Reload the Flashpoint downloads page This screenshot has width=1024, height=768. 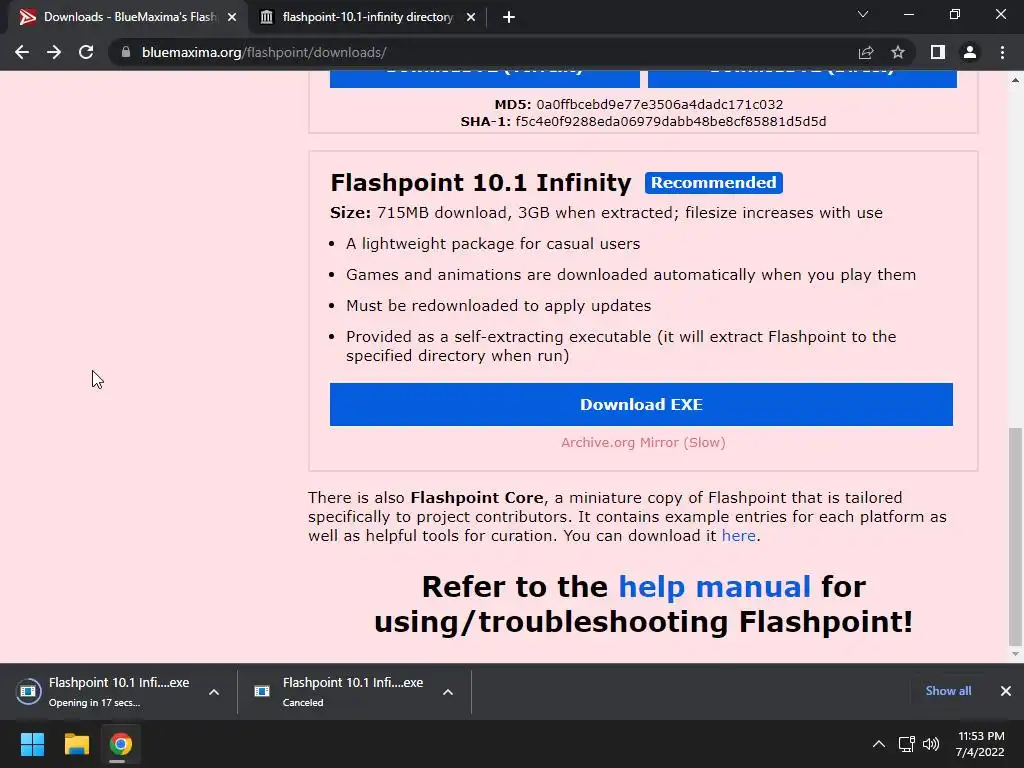coord(86,52)
